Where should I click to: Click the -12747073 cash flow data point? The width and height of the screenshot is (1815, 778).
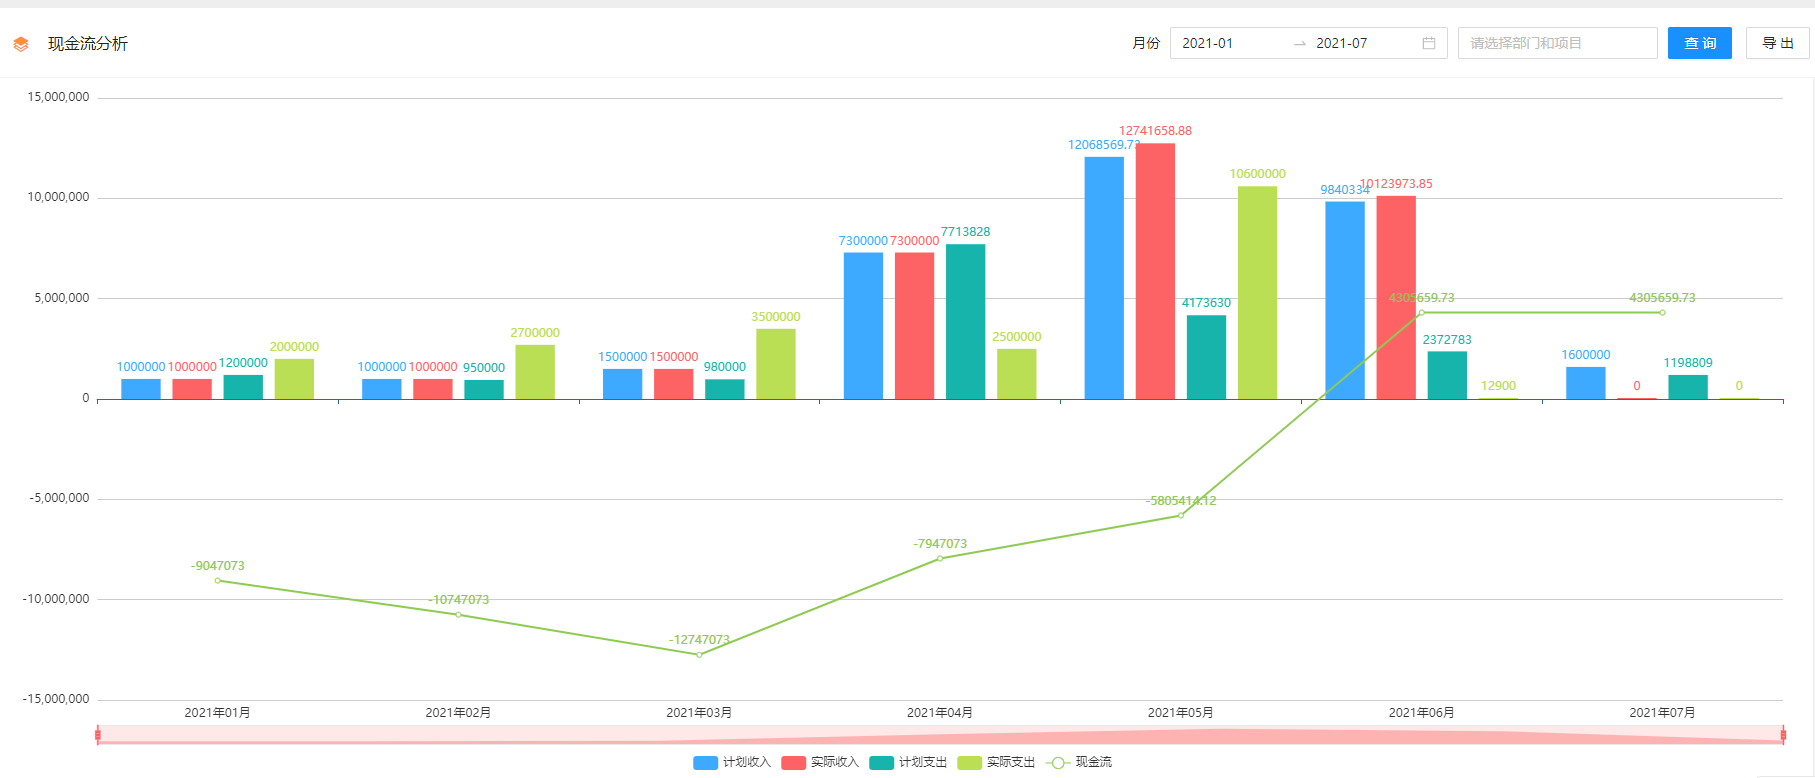pos(699,655)
